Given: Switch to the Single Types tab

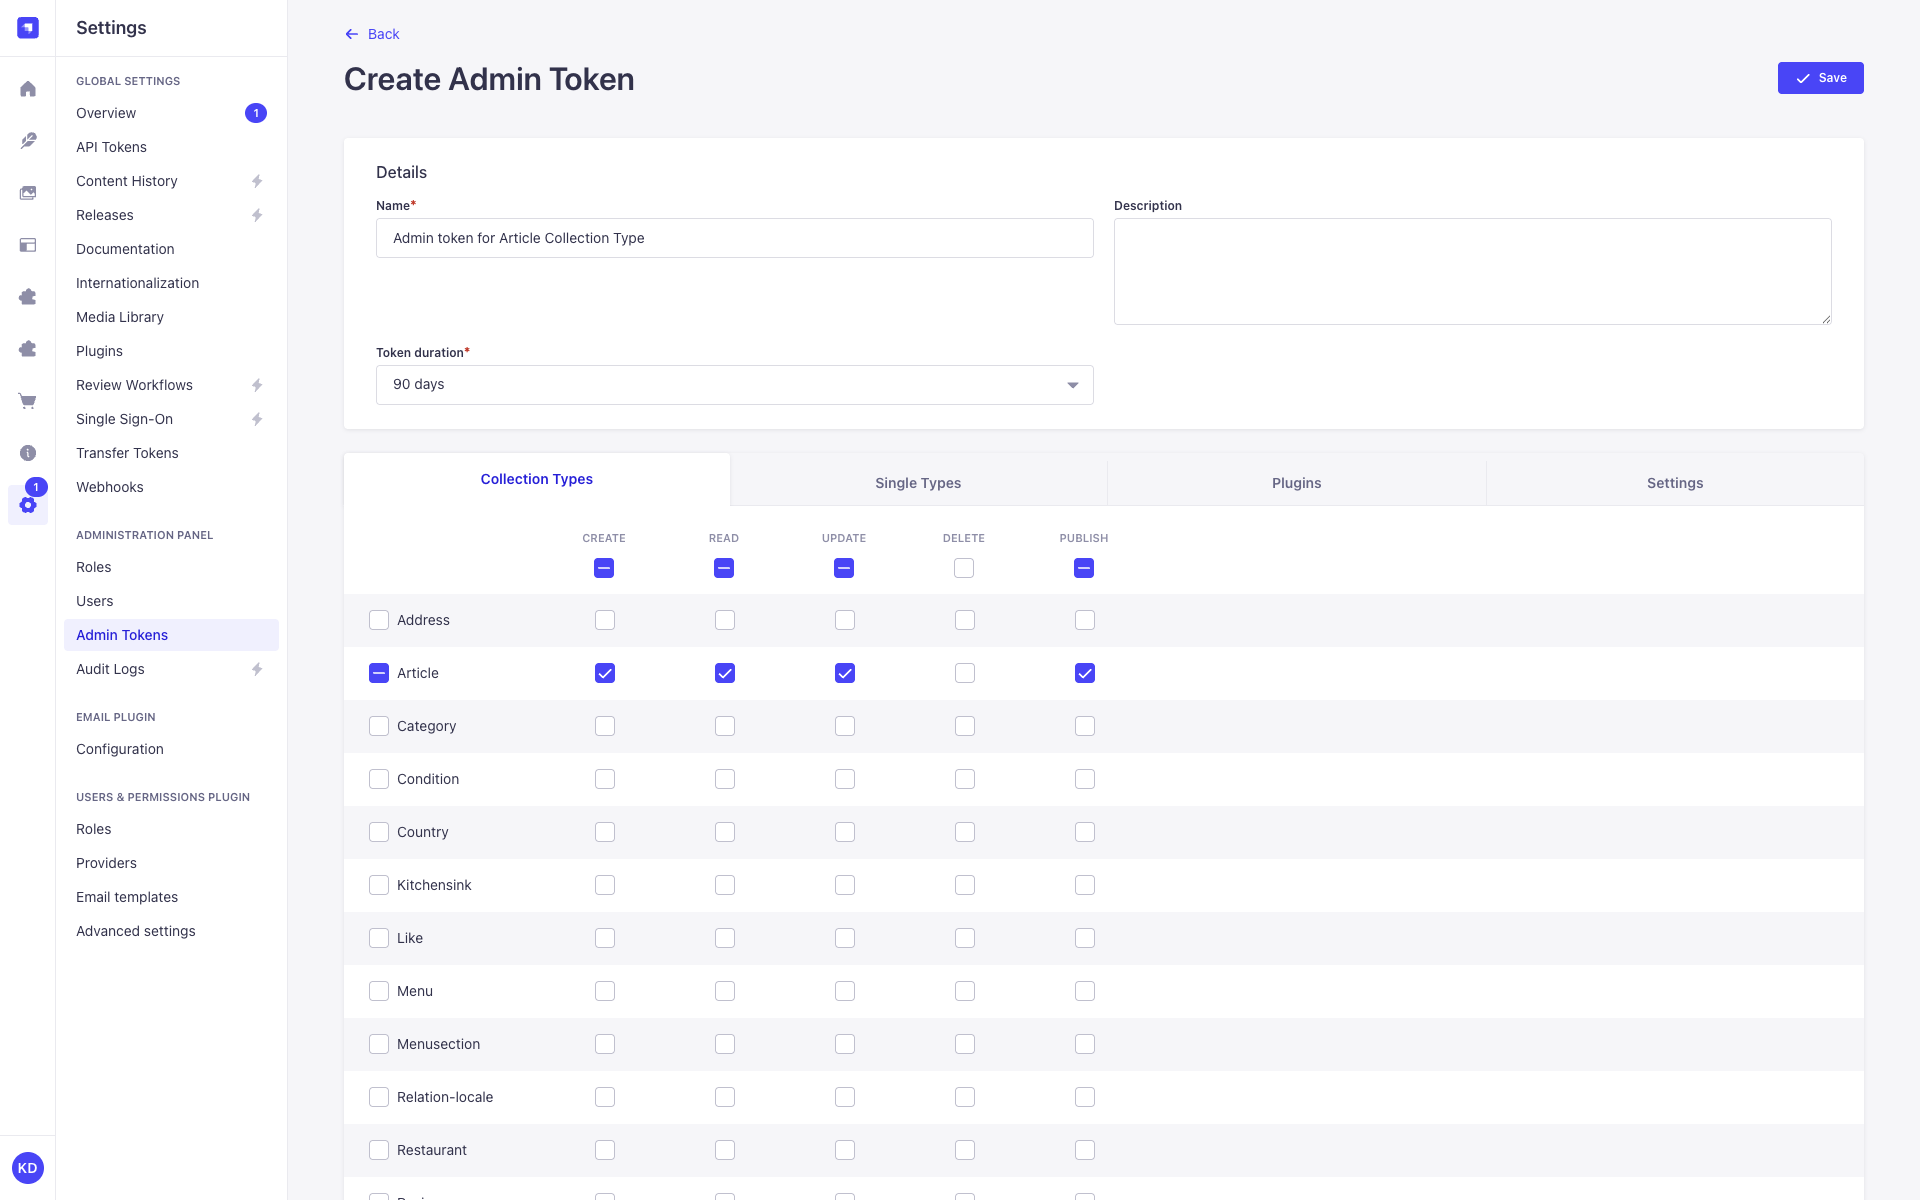Looking at the screenshot, I should pyautogui.click(x=917, y=482).
